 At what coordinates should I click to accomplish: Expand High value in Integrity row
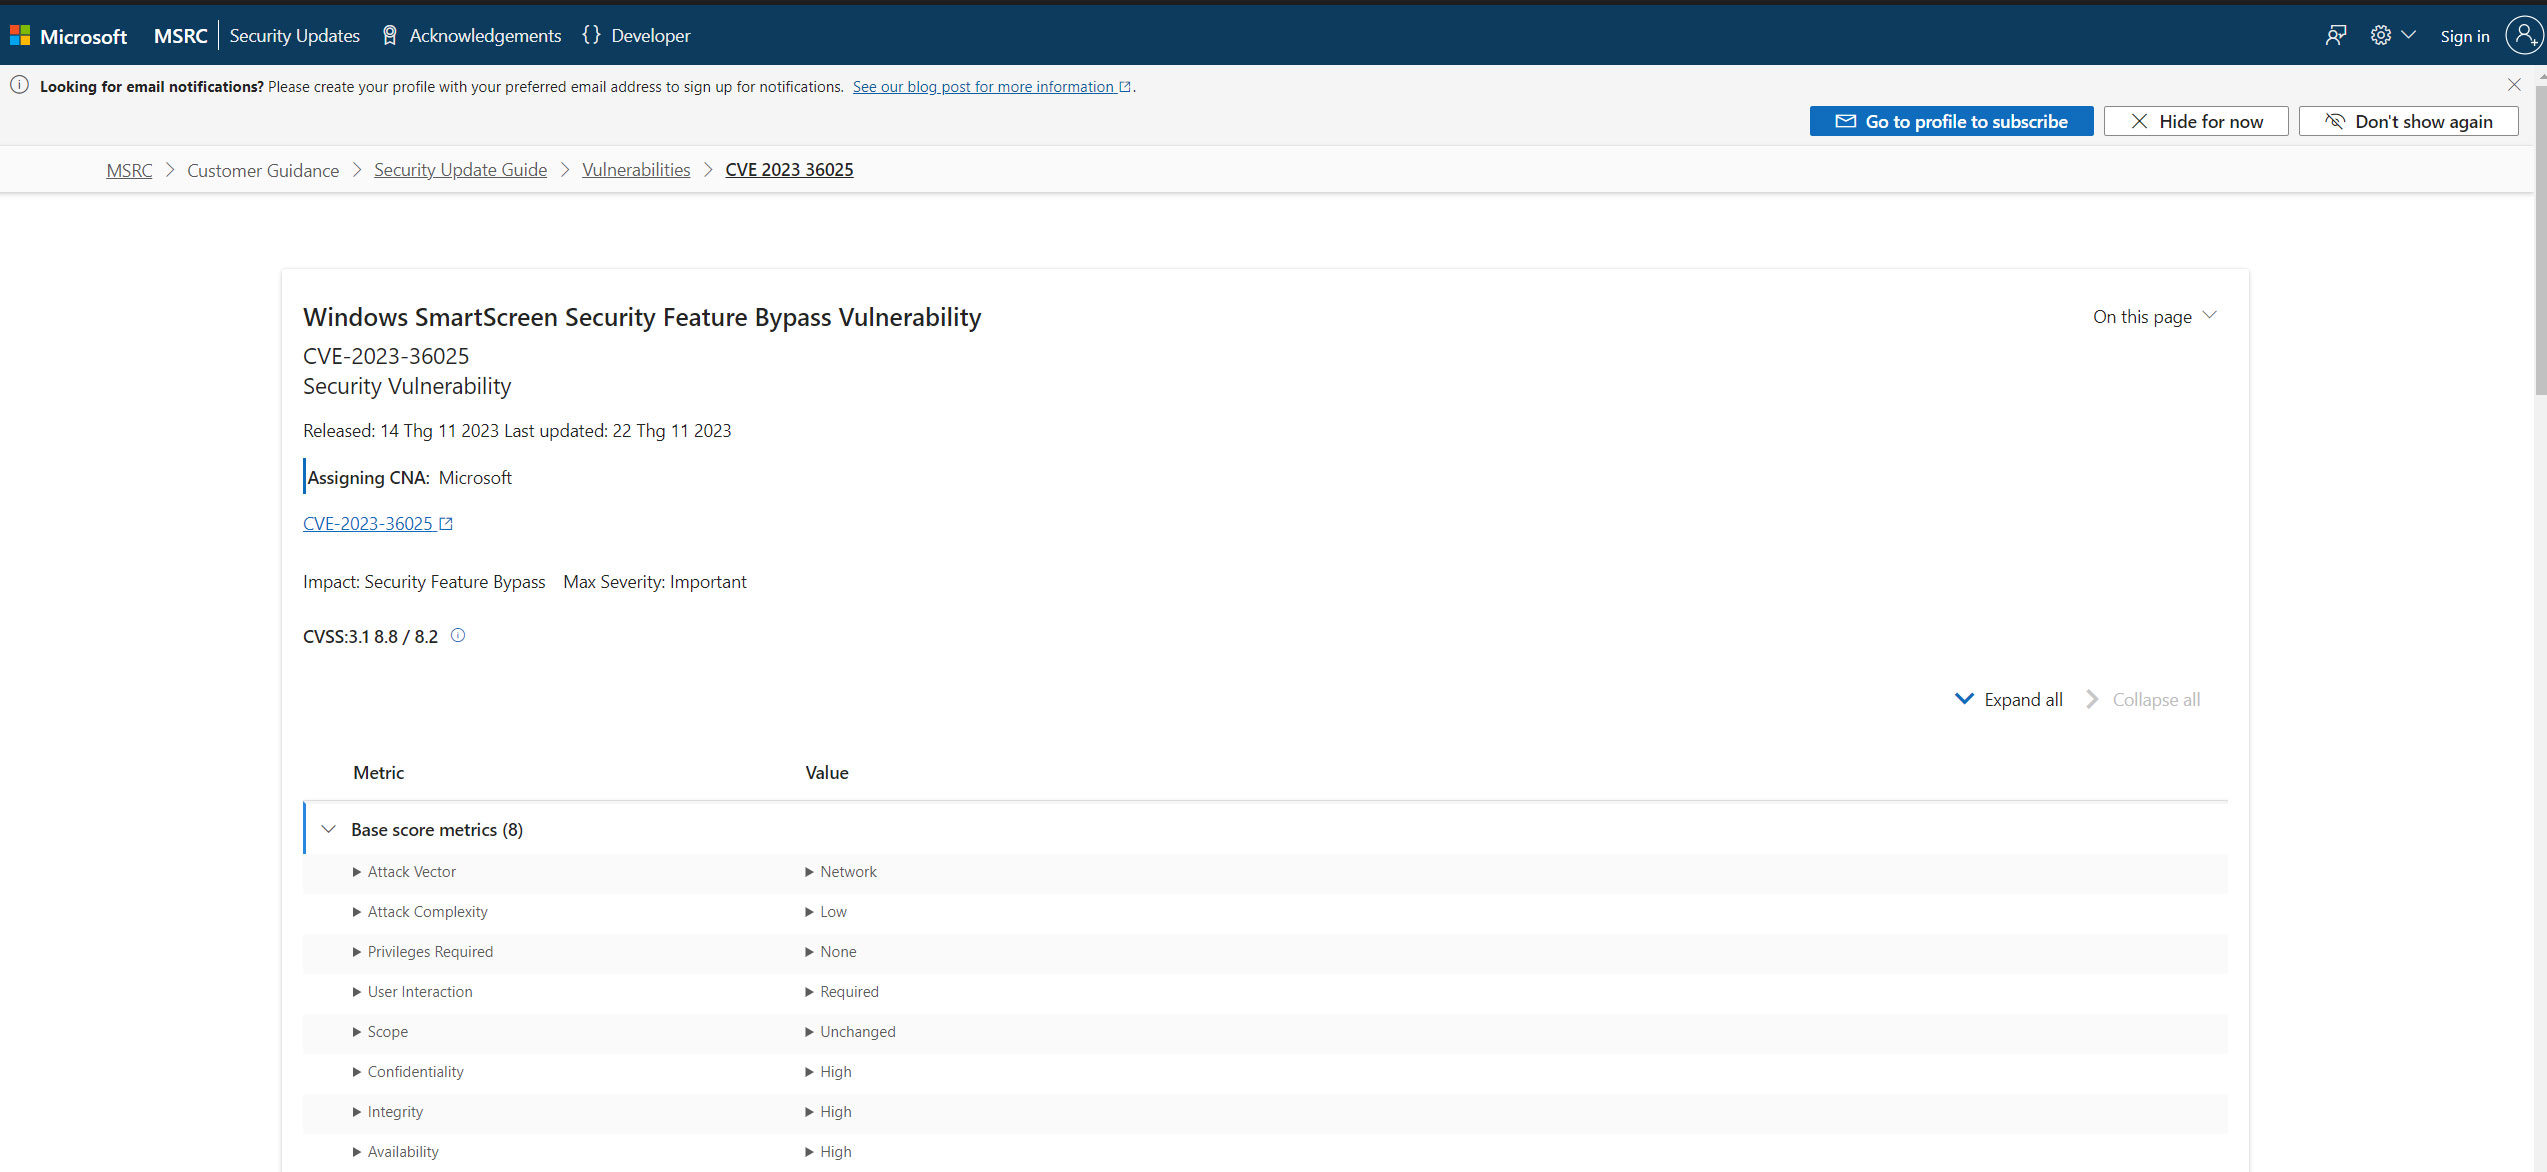pos(828,1112)
